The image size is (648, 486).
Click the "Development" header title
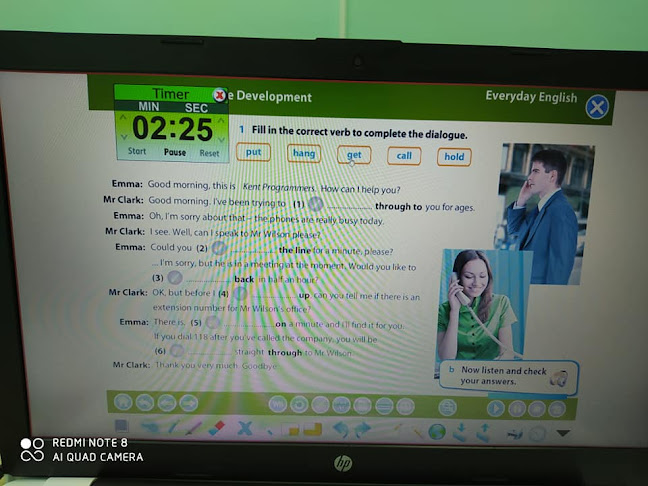(274, 97)
